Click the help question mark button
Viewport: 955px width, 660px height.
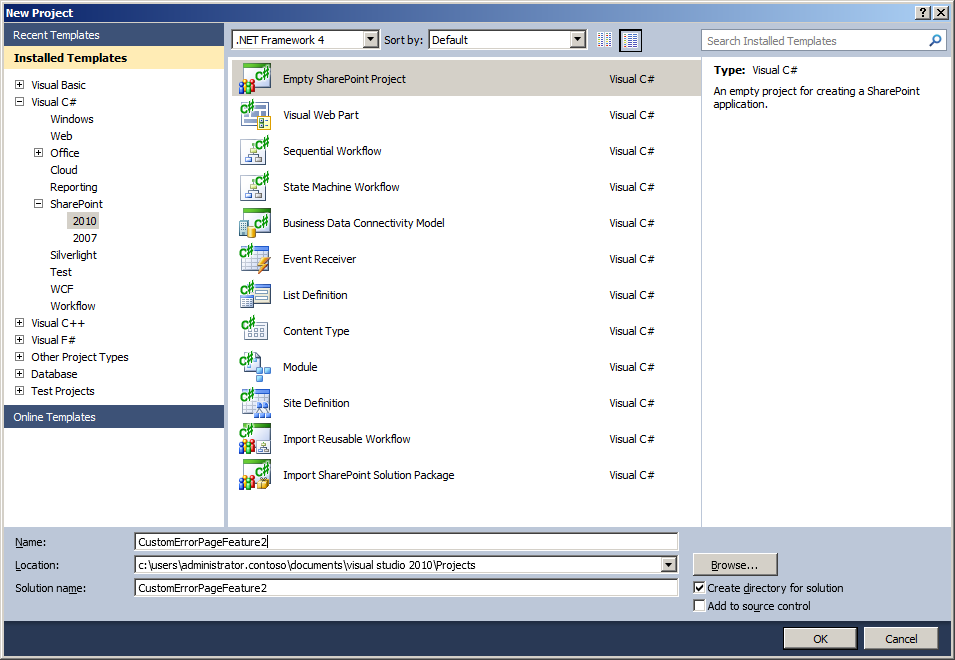[923, 13]
